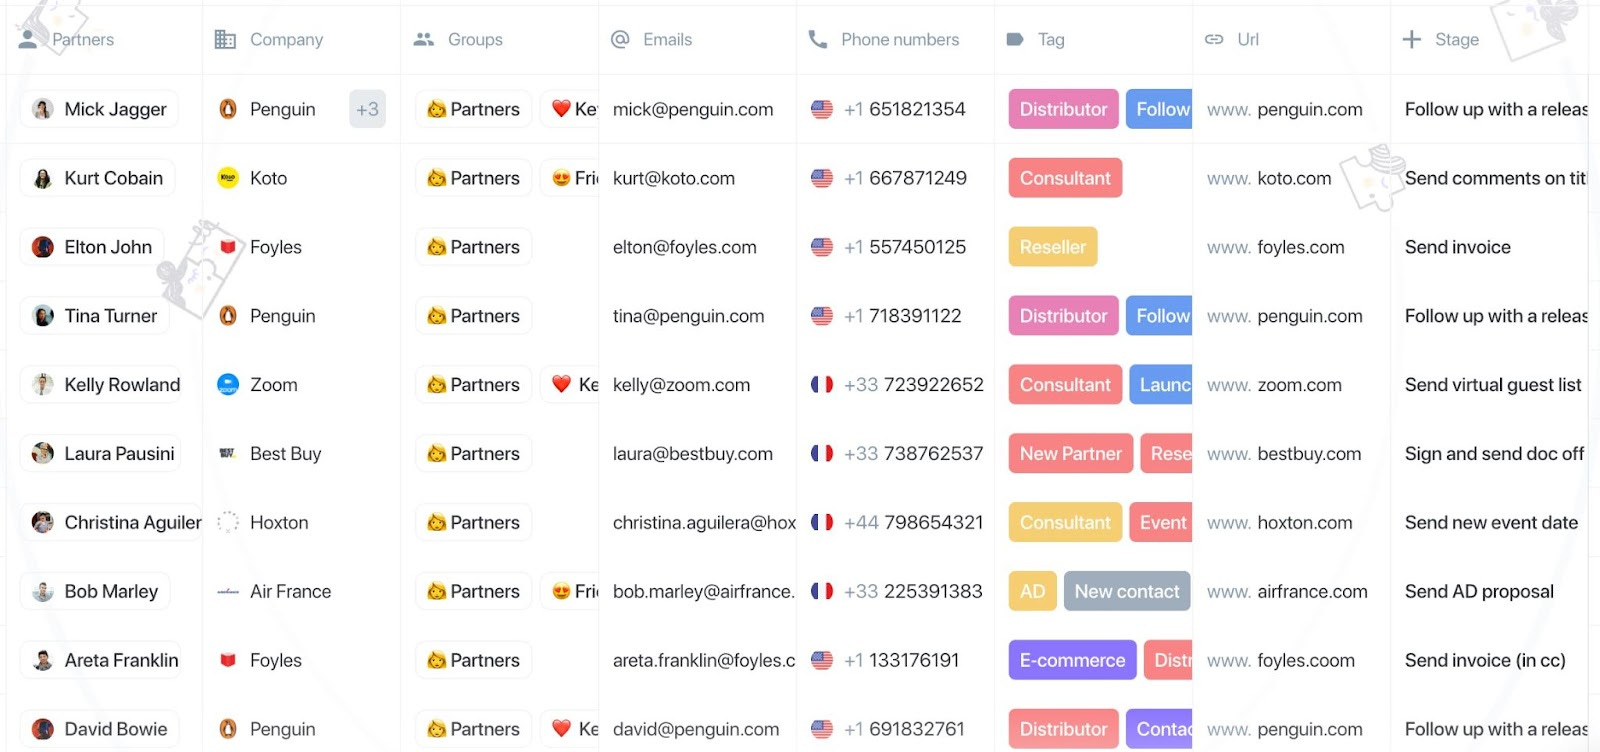Expand the +3 companies badge for Mick Jagger
The image size is (1600, 752).
tap(368, 109)
